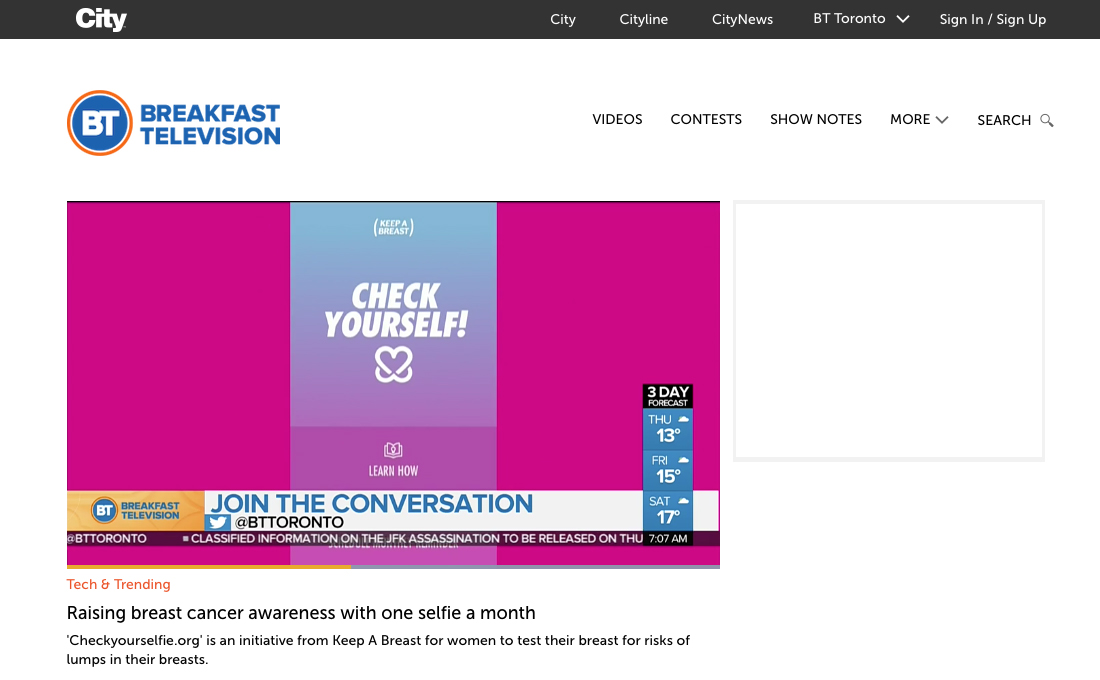Open the SHOW NOTES menu item

click(816, 119)
